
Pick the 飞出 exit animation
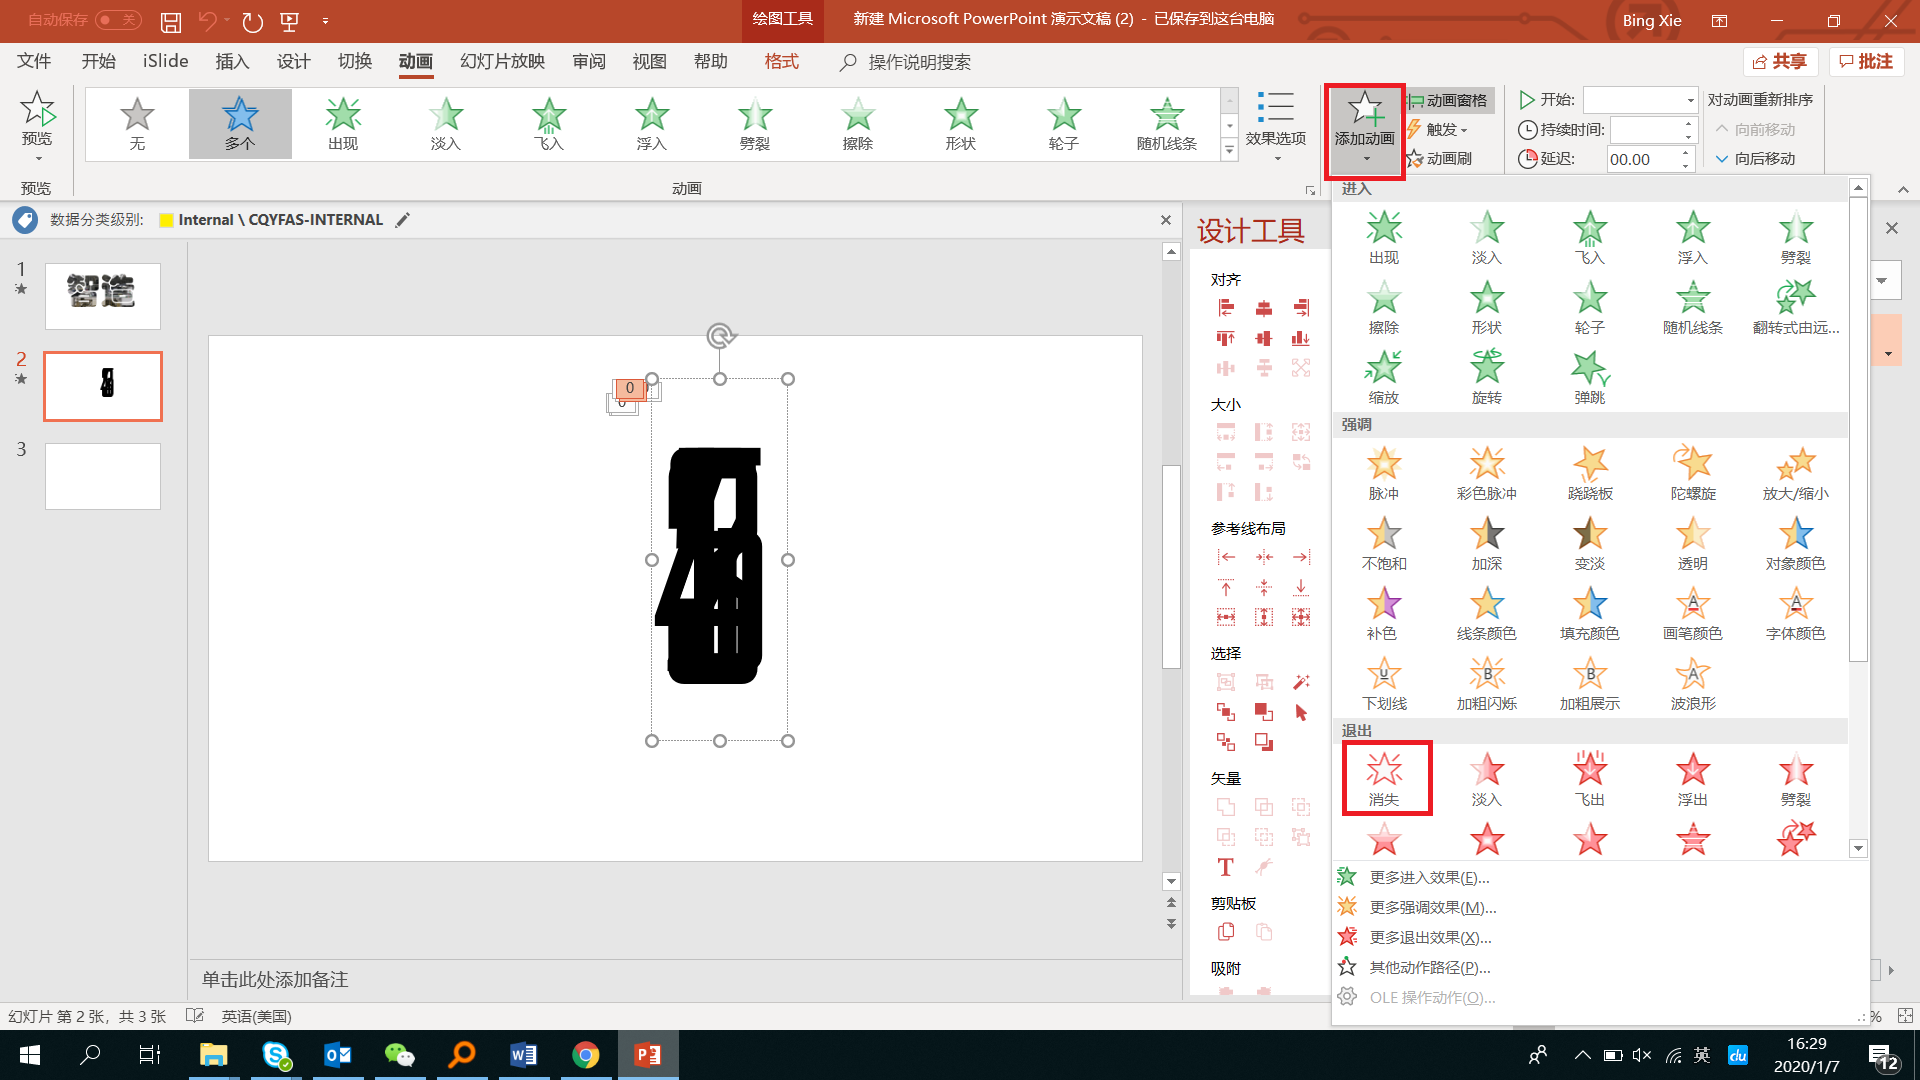click(1589, 778)
